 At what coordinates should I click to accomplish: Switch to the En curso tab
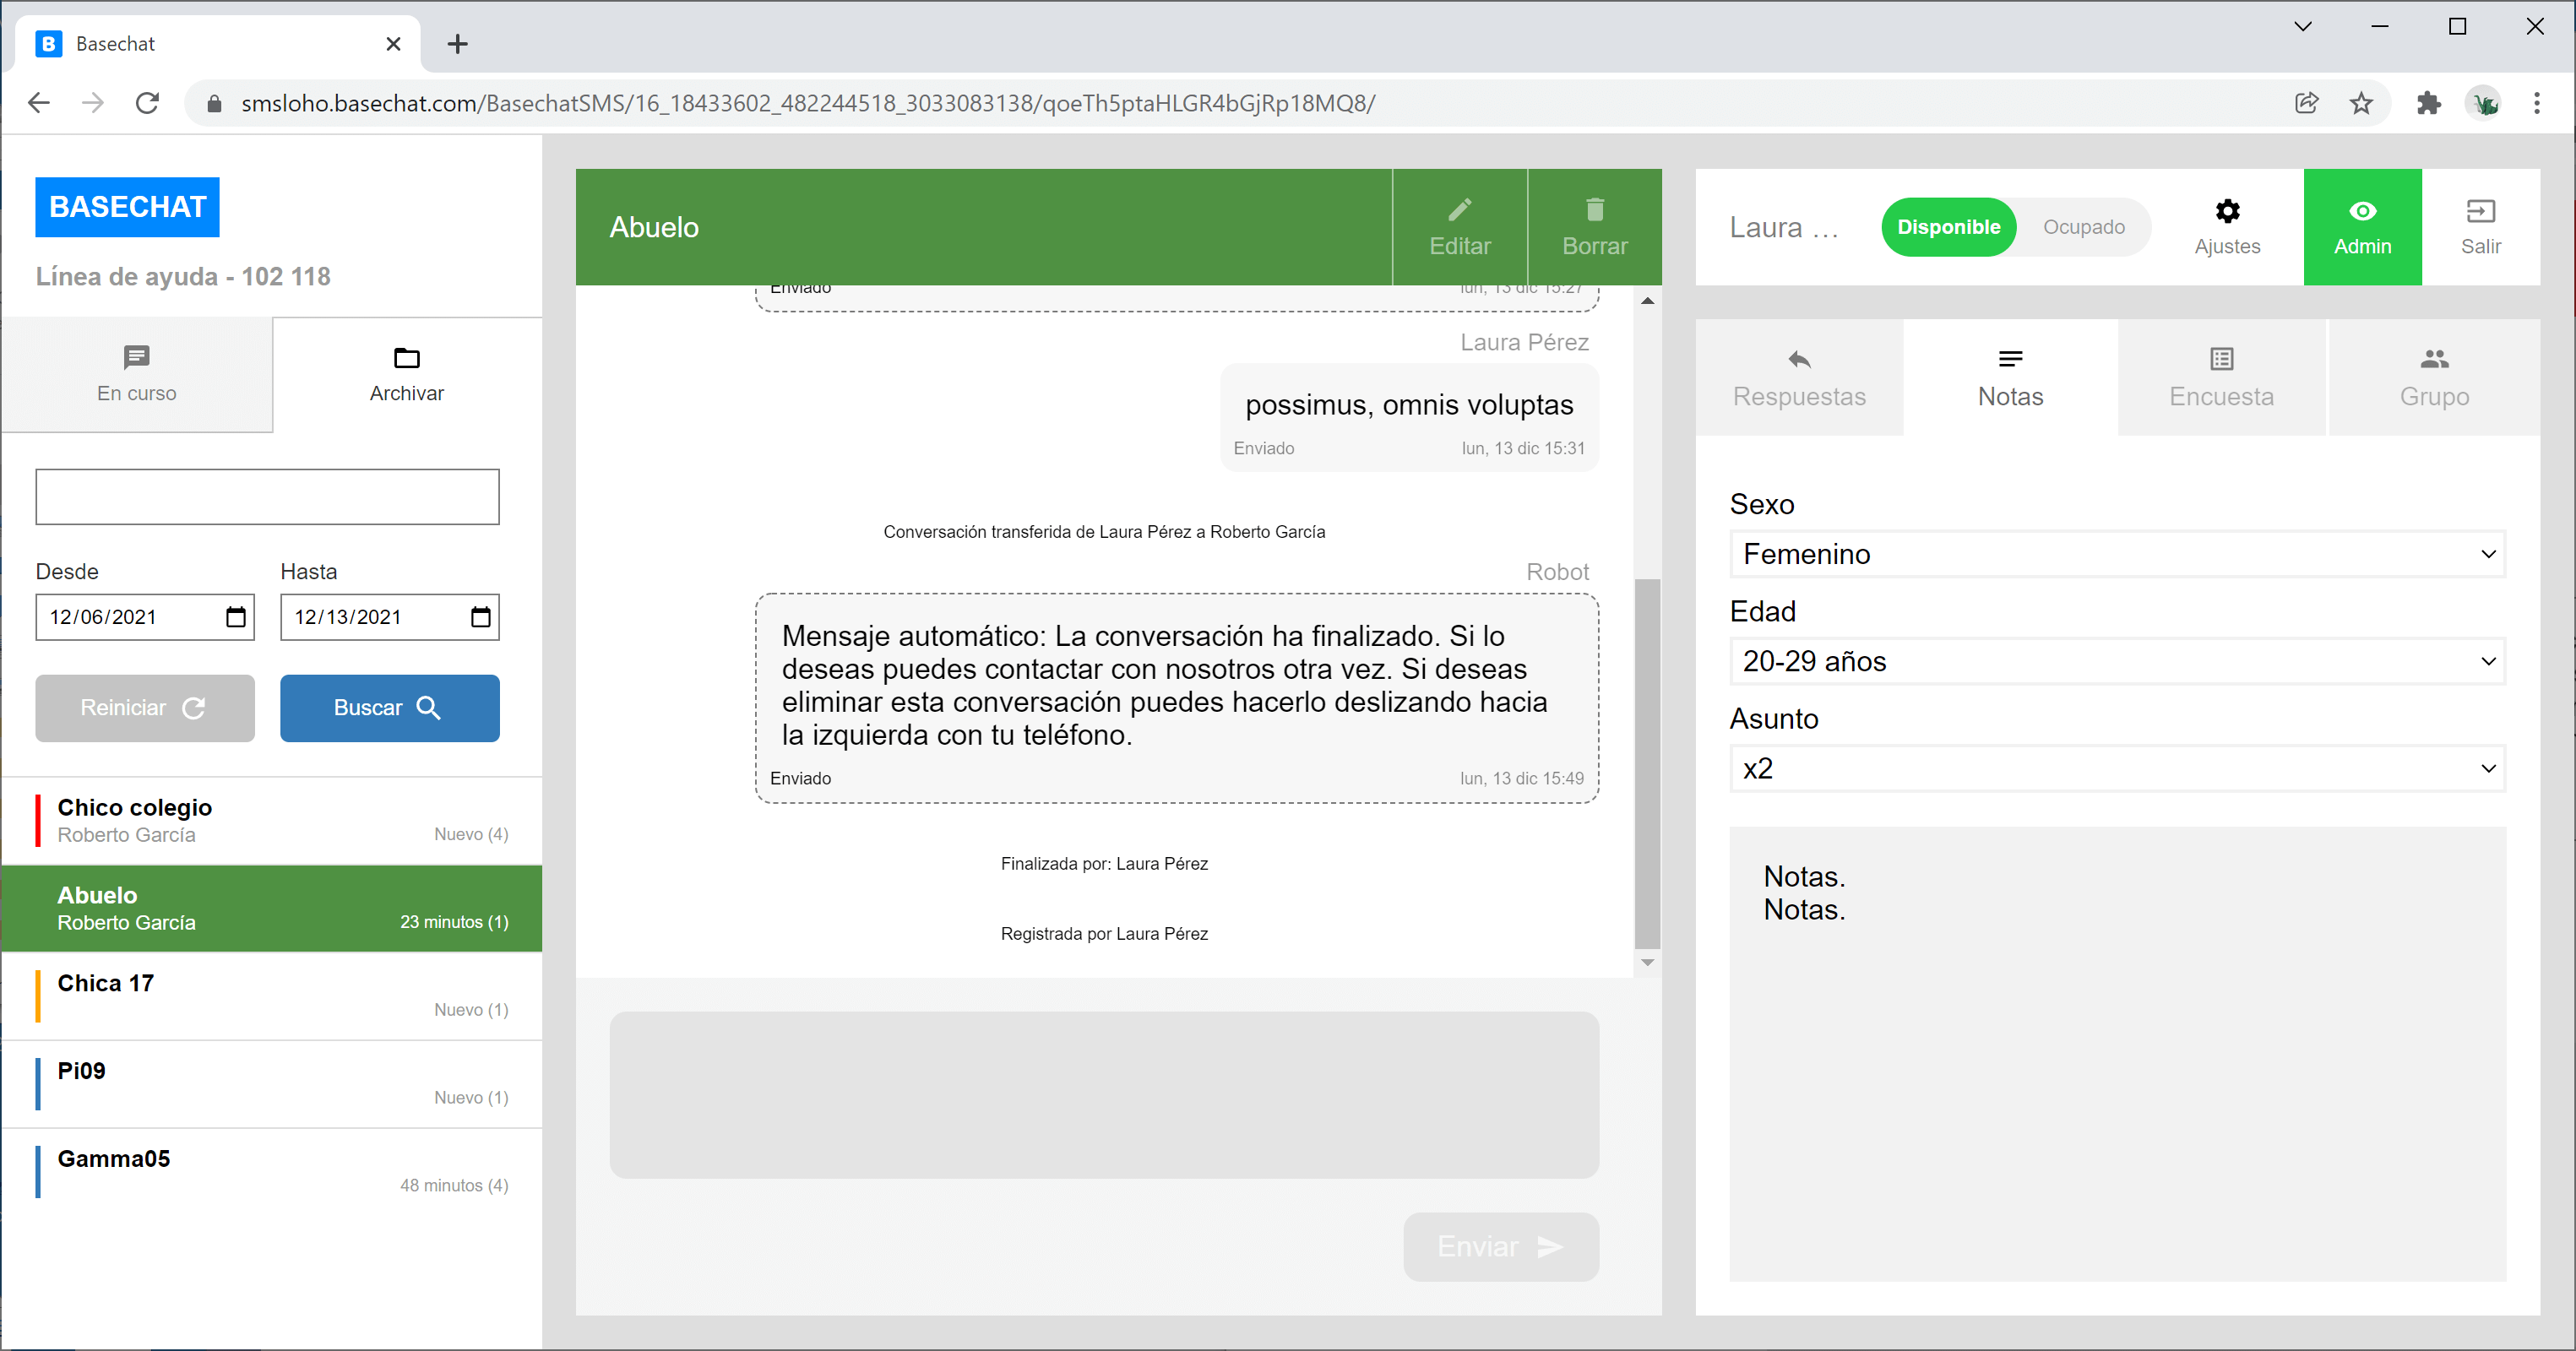tap(137, 375)
